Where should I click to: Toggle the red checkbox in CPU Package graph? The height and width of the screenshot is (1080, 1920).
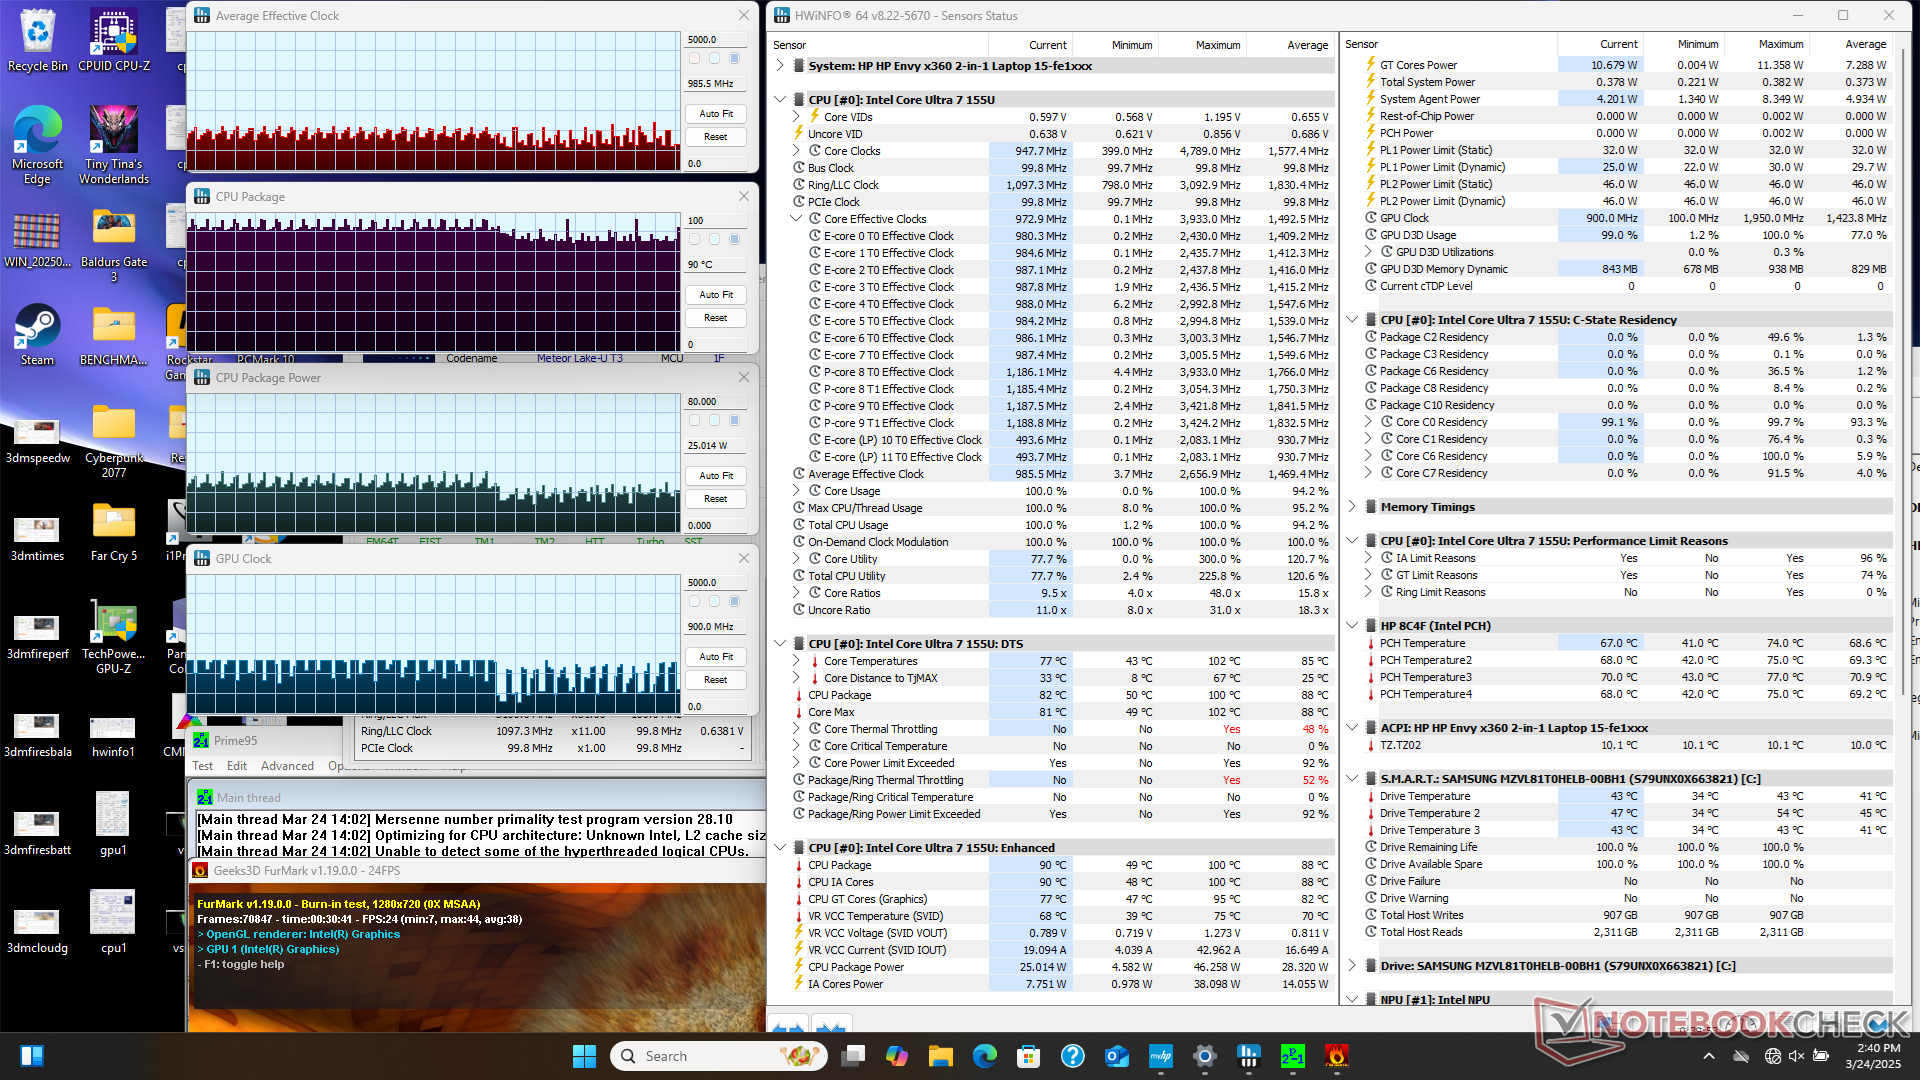(x=695, y=240)
